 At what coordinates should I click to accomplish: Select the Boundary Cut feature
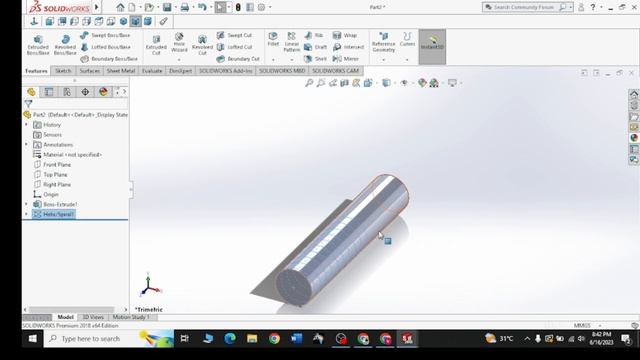[238, 59]
